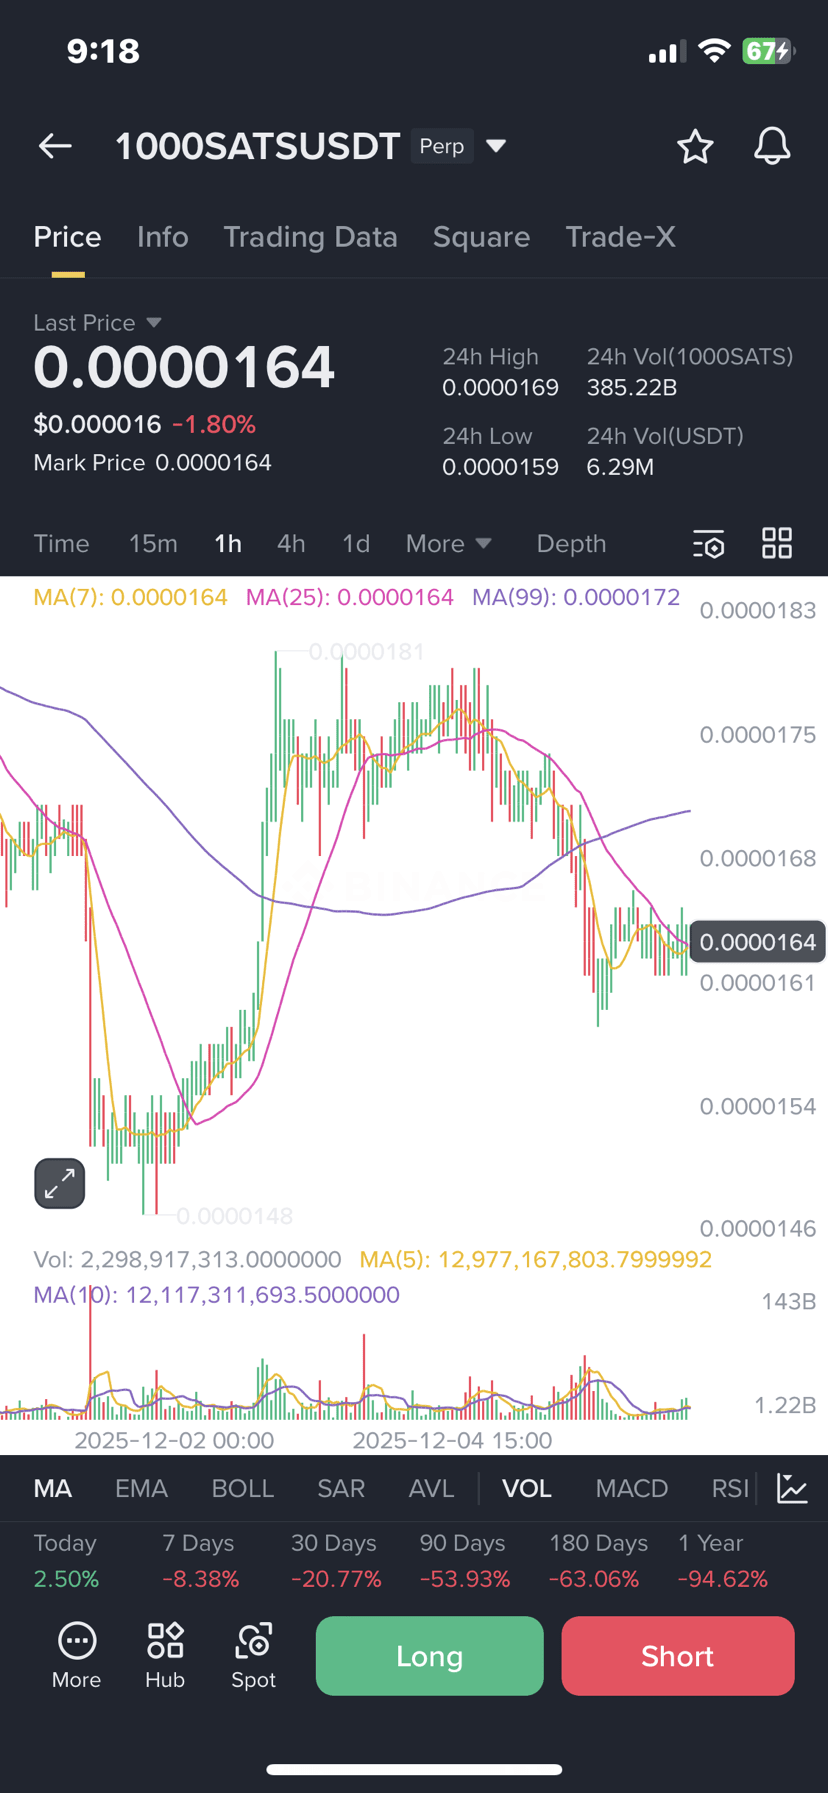
Task: Open the Trading Data tab
Action: click(x=310, y=237)
